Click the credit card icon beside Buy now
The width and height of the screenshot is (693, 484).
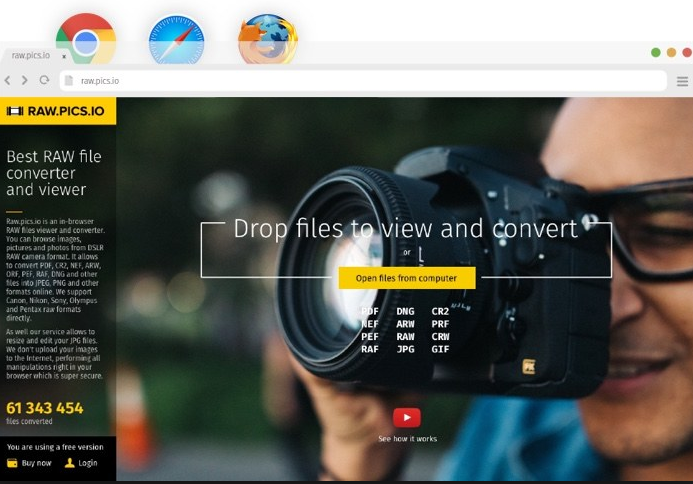(12, 463)
